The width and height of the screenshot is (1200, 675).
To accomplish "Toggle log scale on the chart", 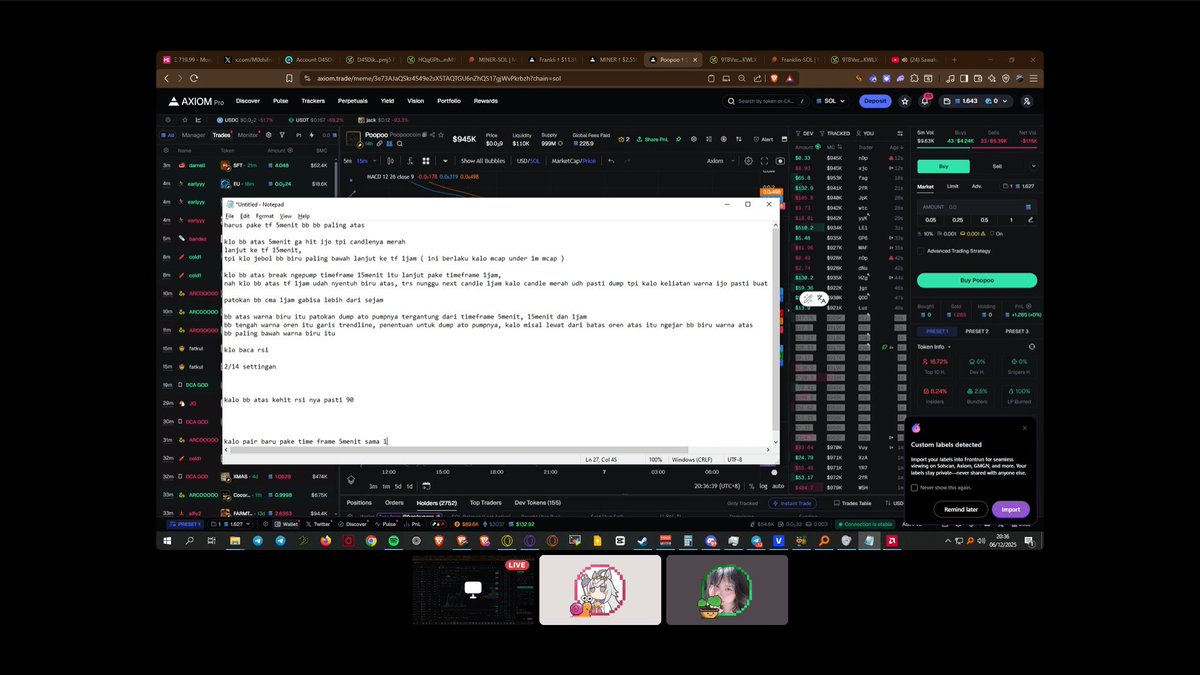I will point(764,486).
